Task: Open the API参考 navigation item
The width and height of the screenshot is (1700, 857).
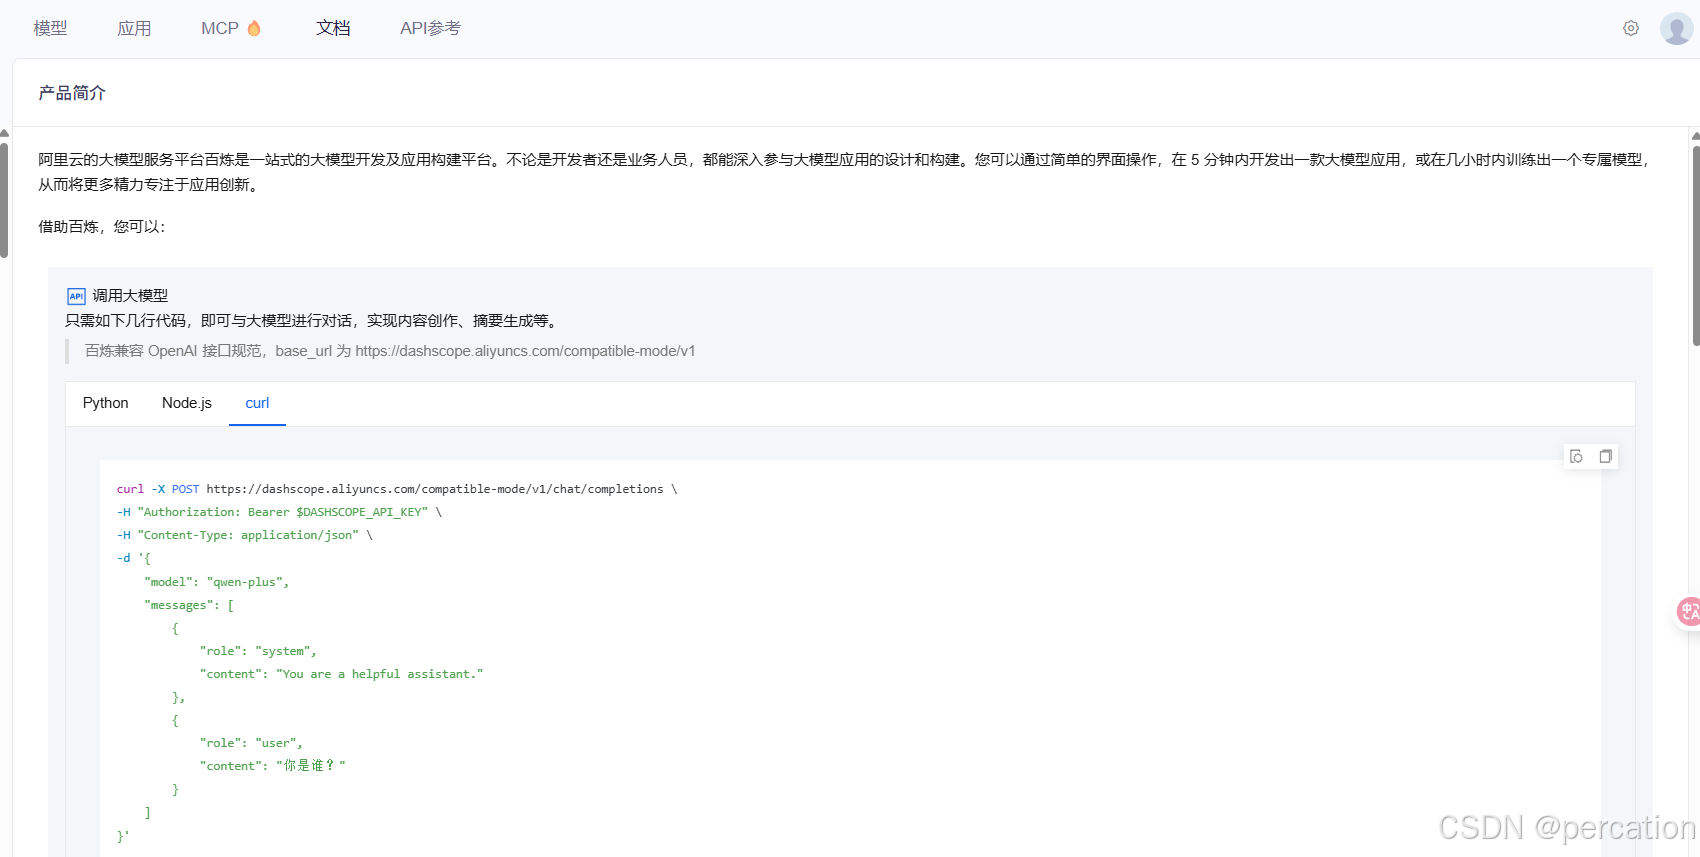Action: point(430,28)
